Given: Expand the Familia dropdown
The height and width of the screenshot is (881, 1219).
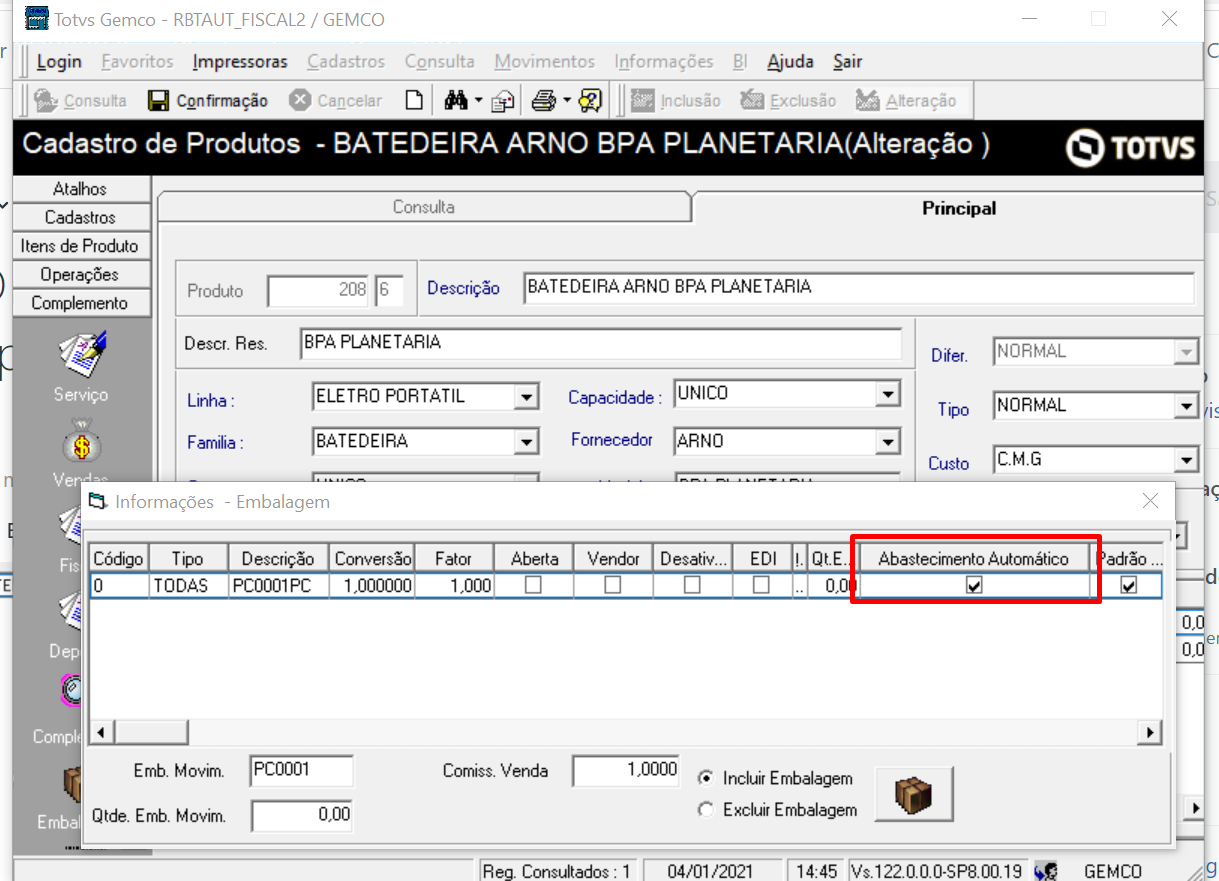Looking at the screenshot, I should [527, 442].
